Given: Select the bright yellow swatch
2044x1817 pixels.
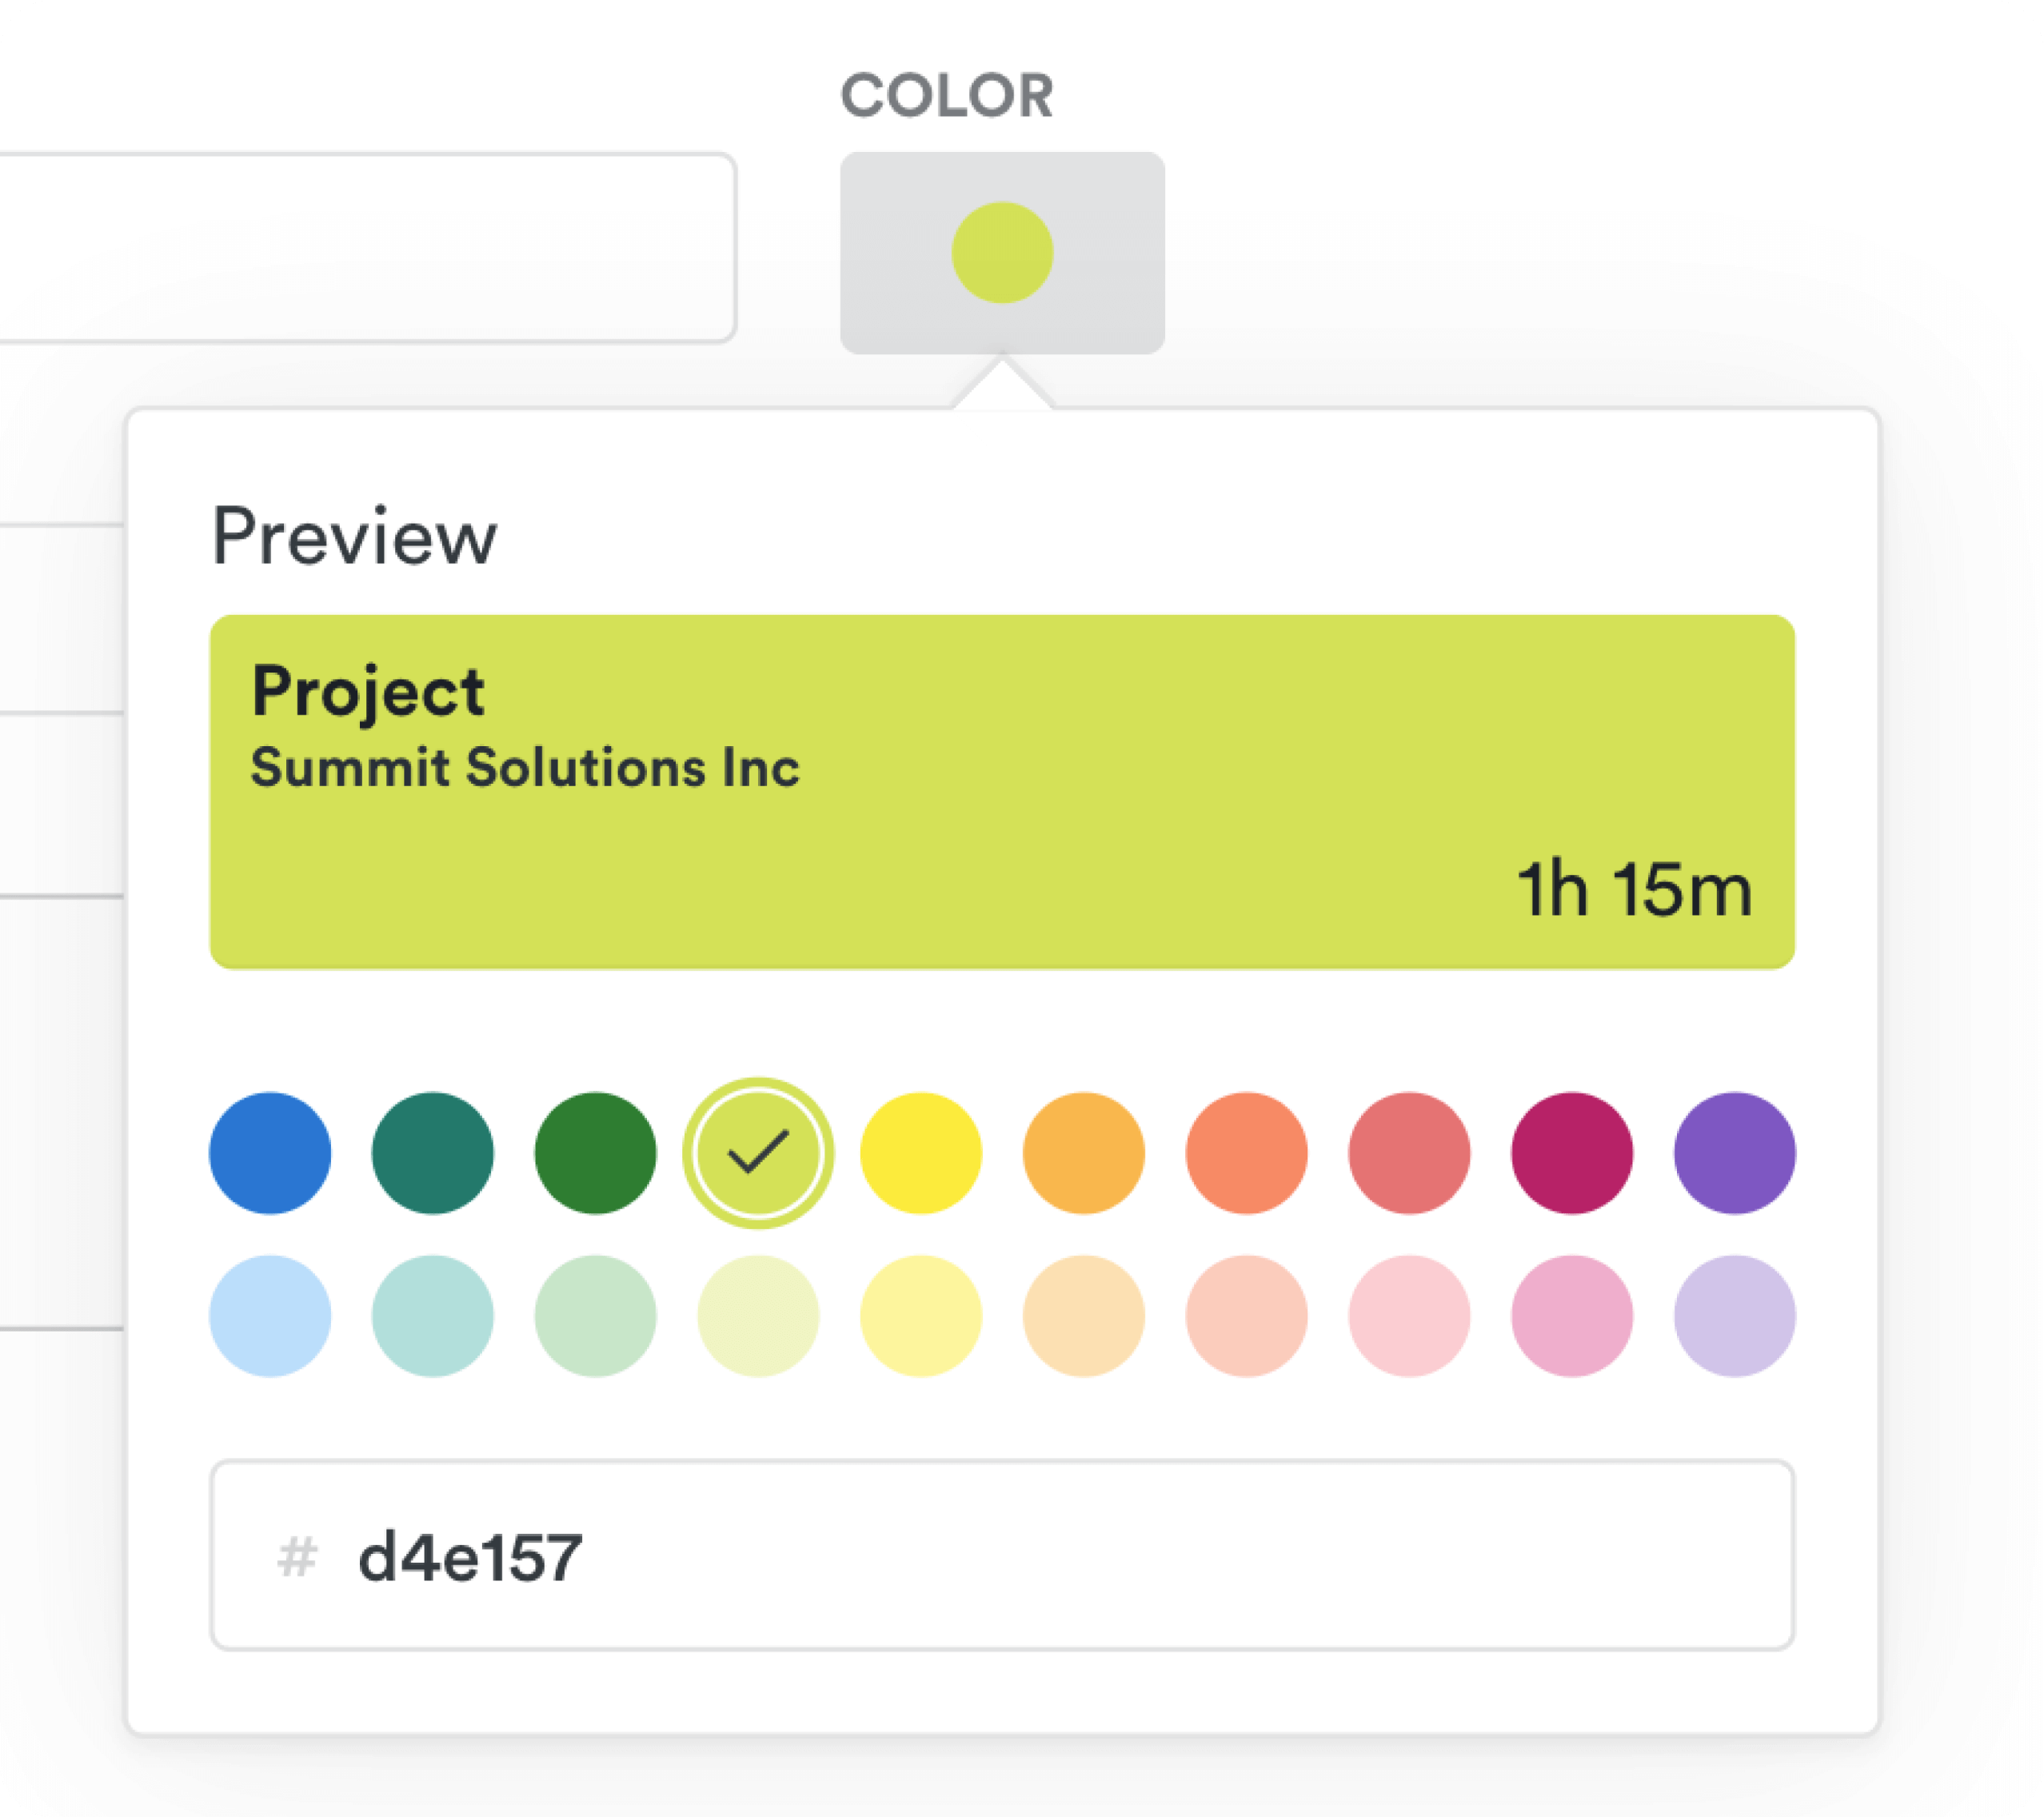Looking at the screenshot, I should click(x=921, y=1153).
